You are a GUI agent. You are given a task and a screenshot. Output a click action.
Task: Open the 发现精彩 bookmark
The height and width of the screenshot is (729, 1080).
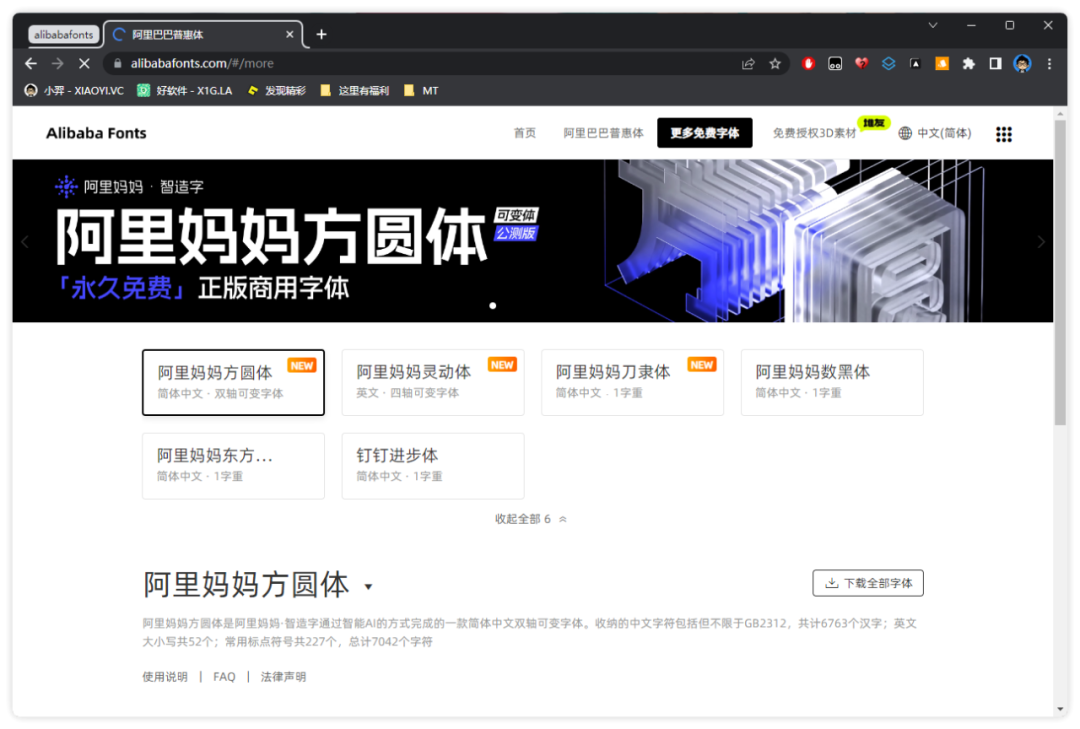pos(276,90)
